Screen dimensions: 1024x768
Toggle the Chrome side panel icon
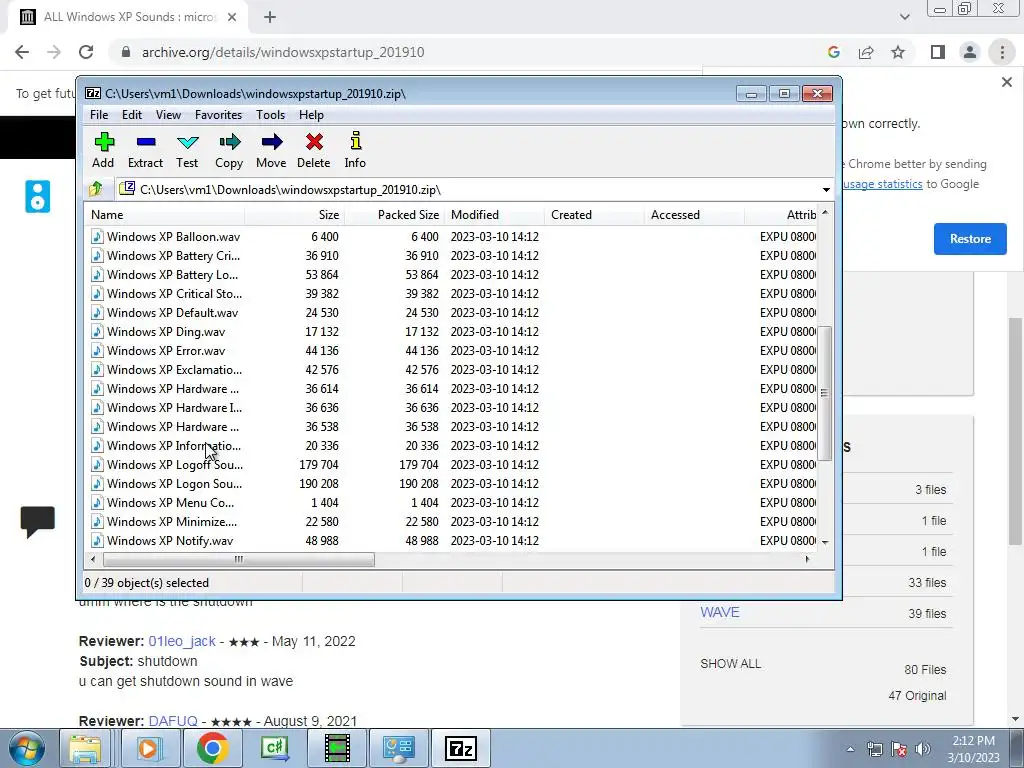coord(938,52)
